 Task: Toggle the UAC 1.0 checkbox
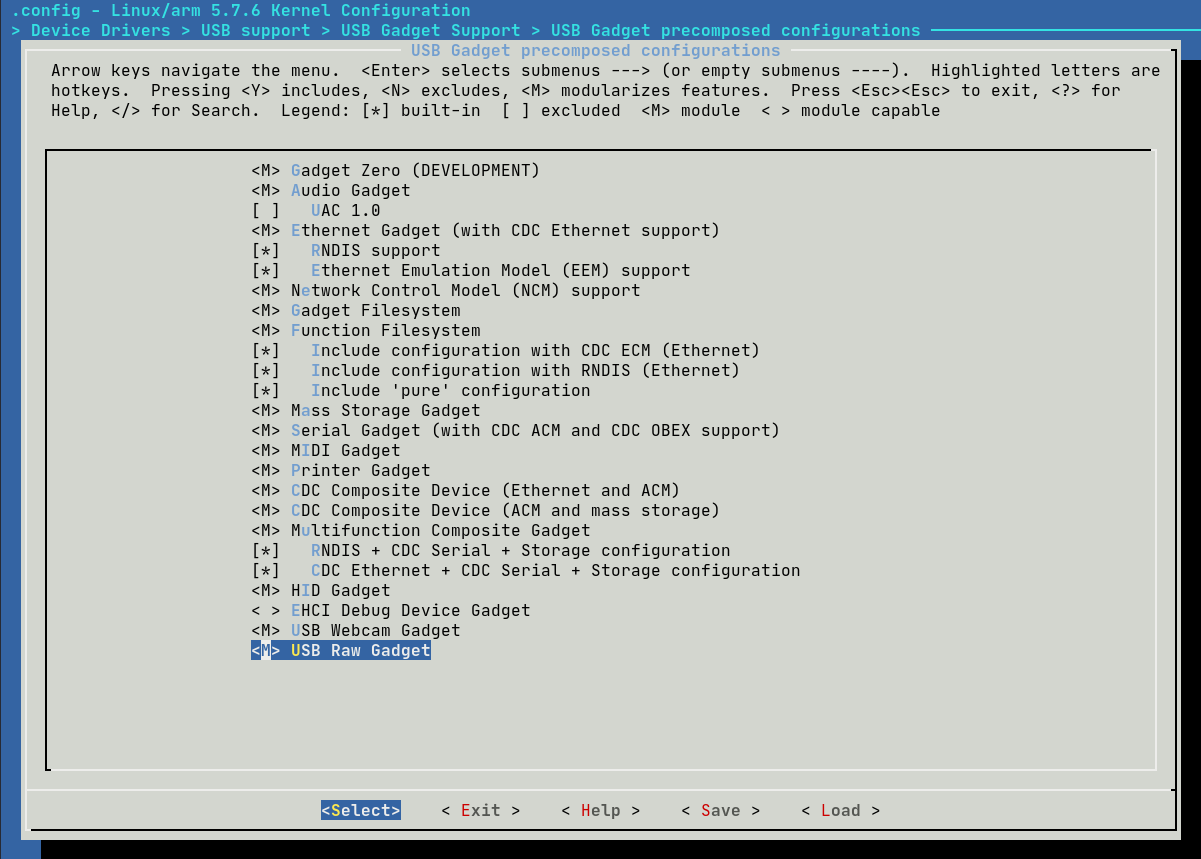point(266,210)
